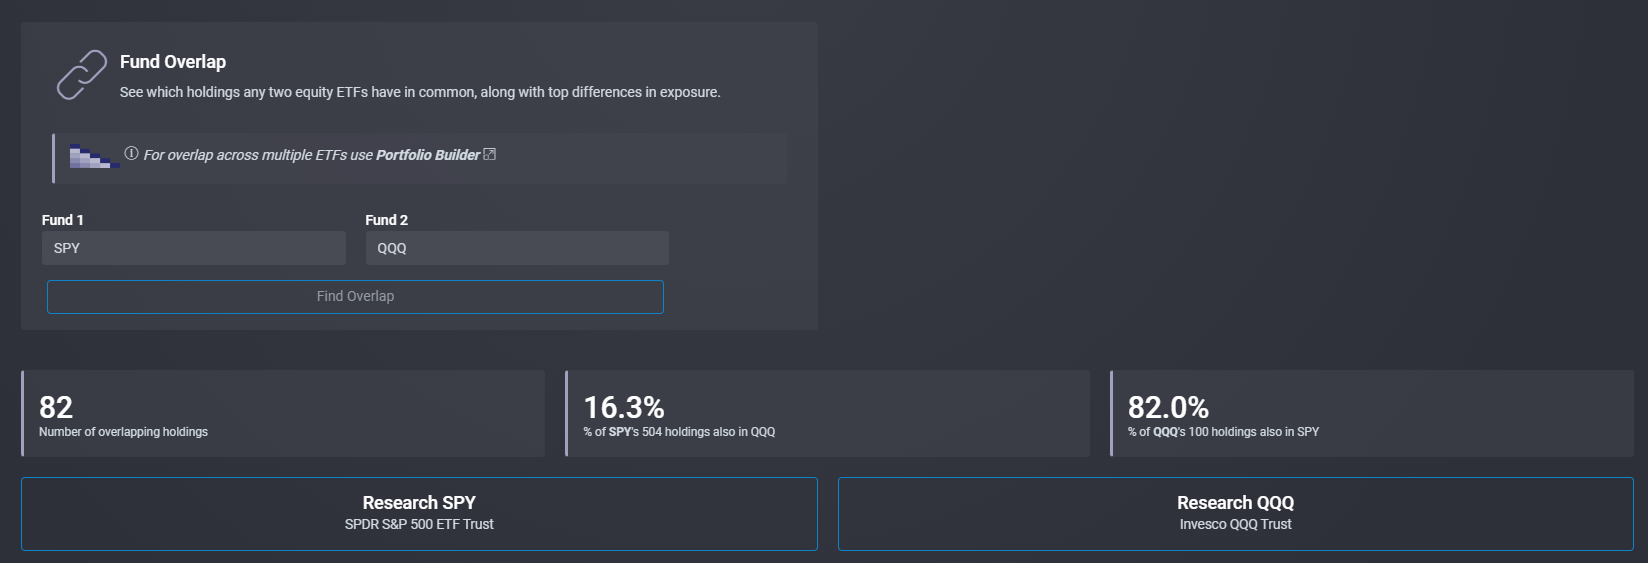Screen dimensions: 1648x563
Task: Click the Fund Overlap heading
Action: (173, 62)
